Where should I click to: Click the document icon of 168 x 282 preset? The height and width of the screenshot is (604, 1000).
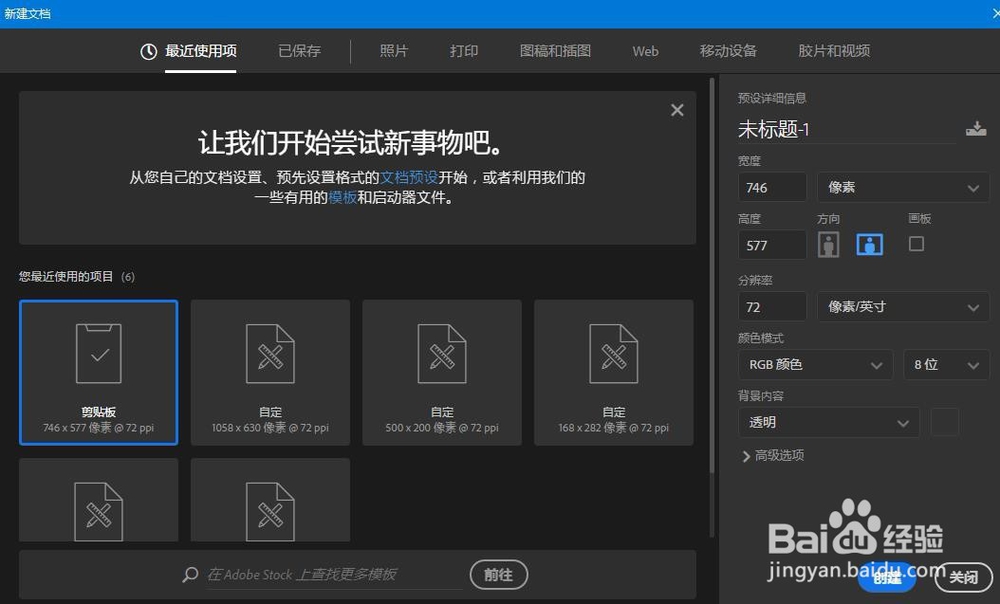(614, 353)
